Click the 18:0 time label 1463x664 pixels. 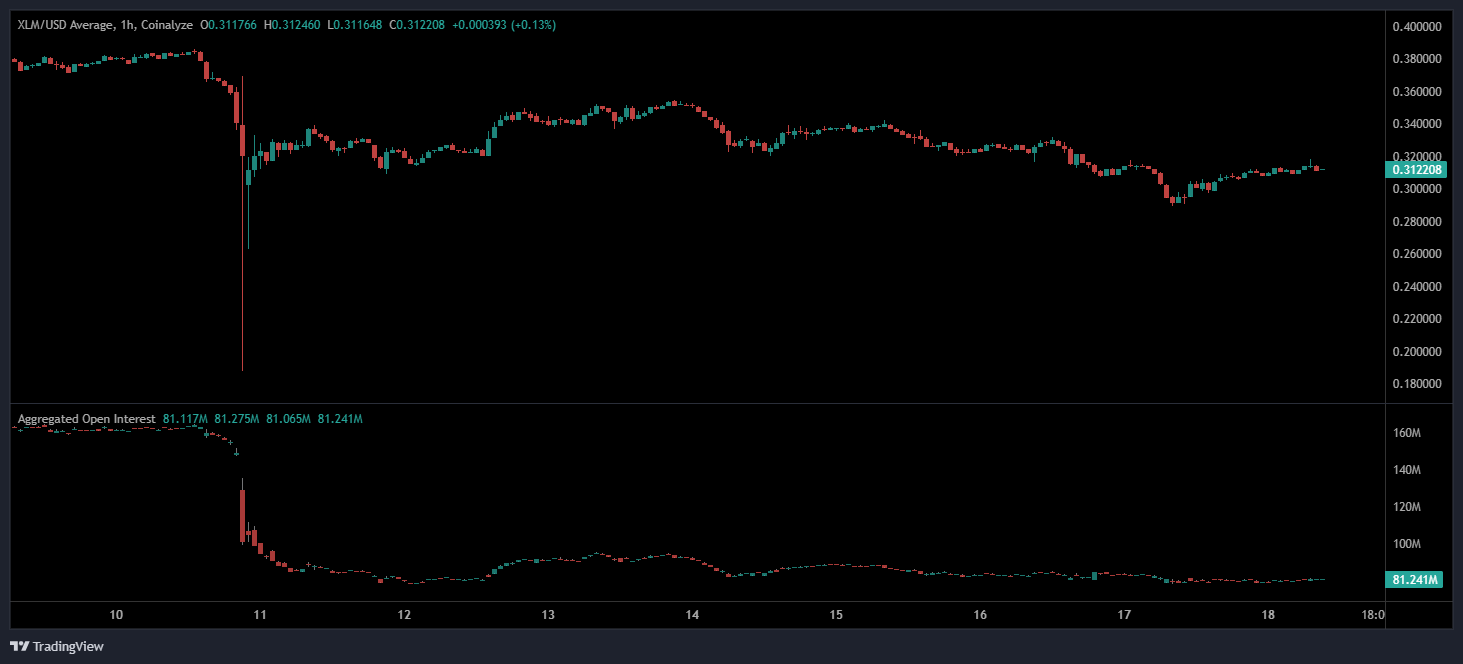(1372, 614)
